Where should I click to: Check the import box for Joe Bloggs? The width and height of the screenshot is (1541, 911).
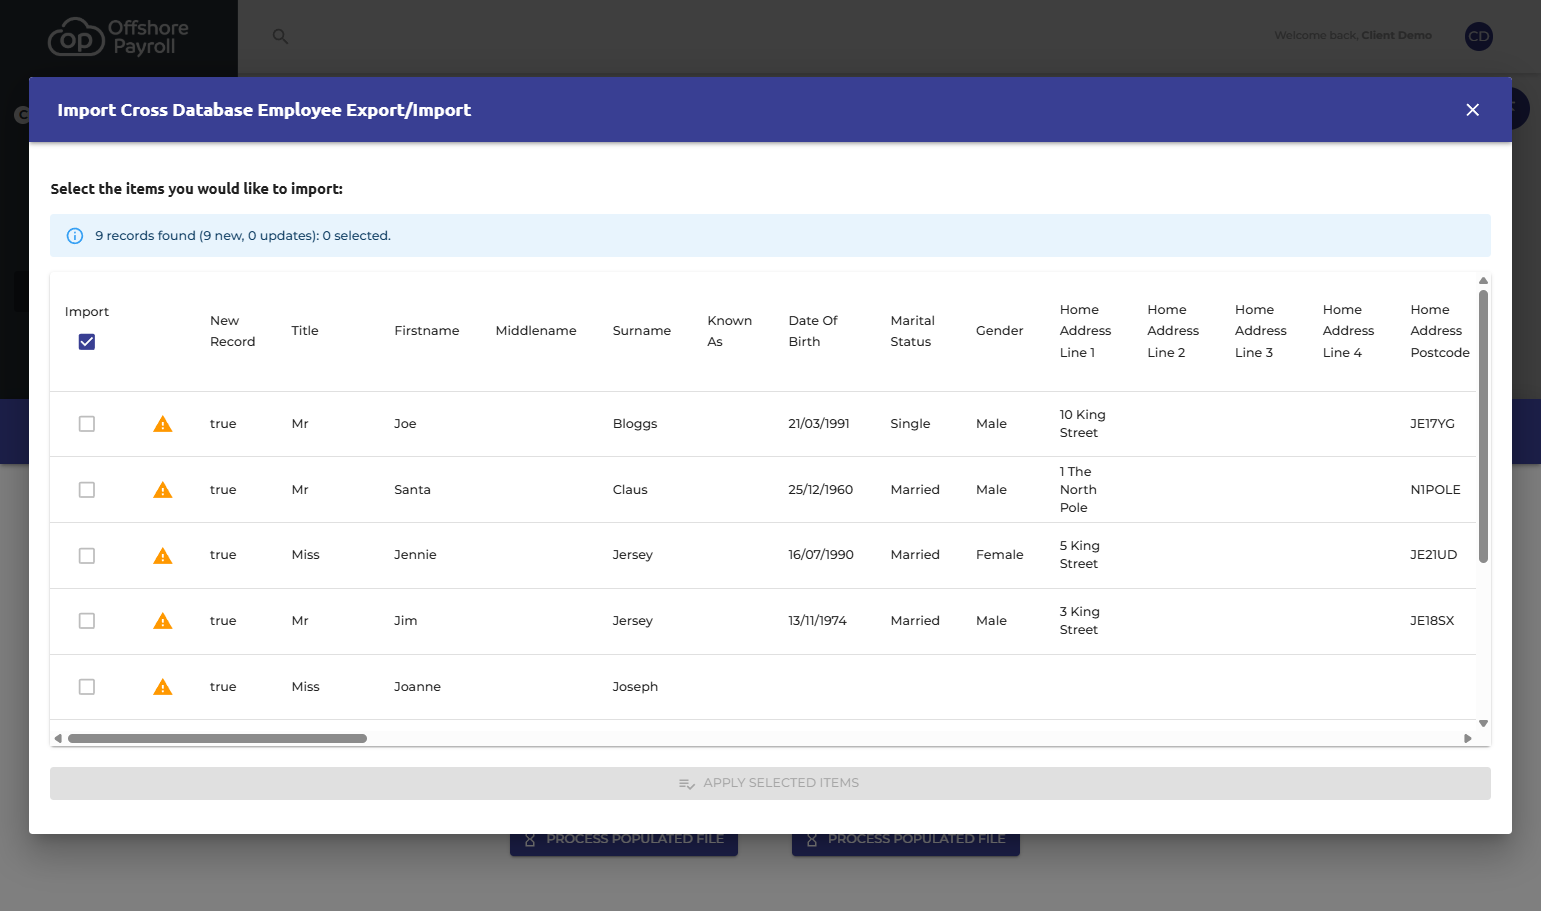[87, 424]
